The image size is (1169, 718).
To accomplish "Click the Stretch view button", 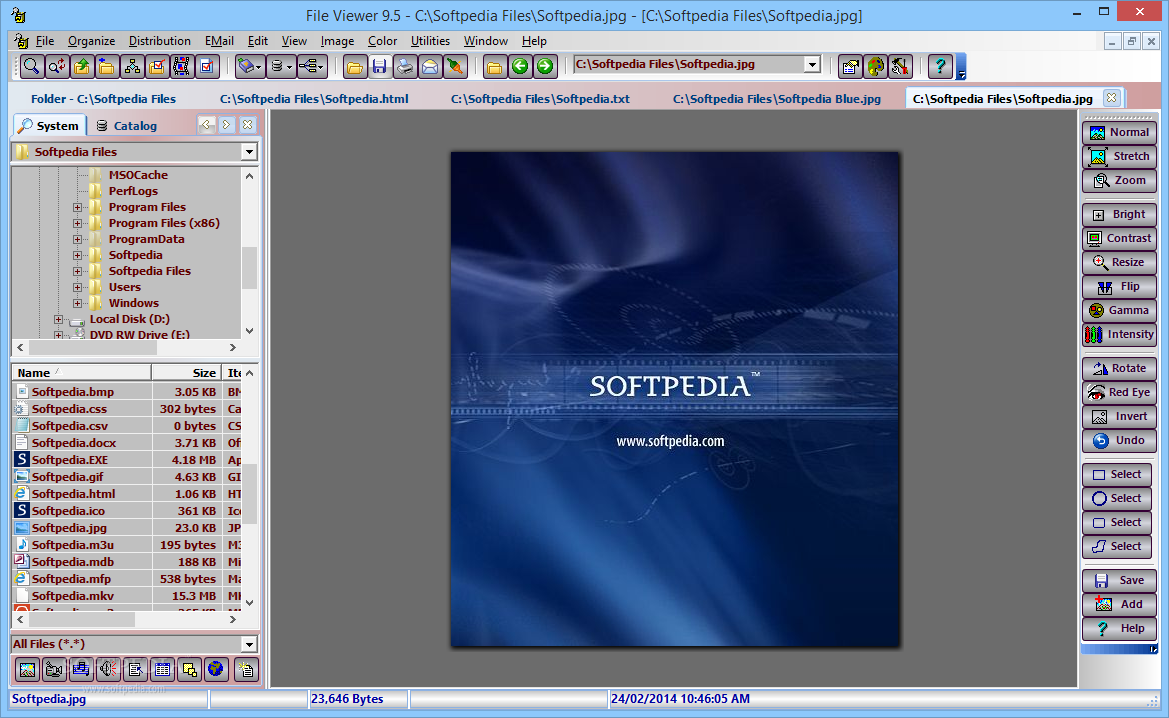I will click(1119, 157).
